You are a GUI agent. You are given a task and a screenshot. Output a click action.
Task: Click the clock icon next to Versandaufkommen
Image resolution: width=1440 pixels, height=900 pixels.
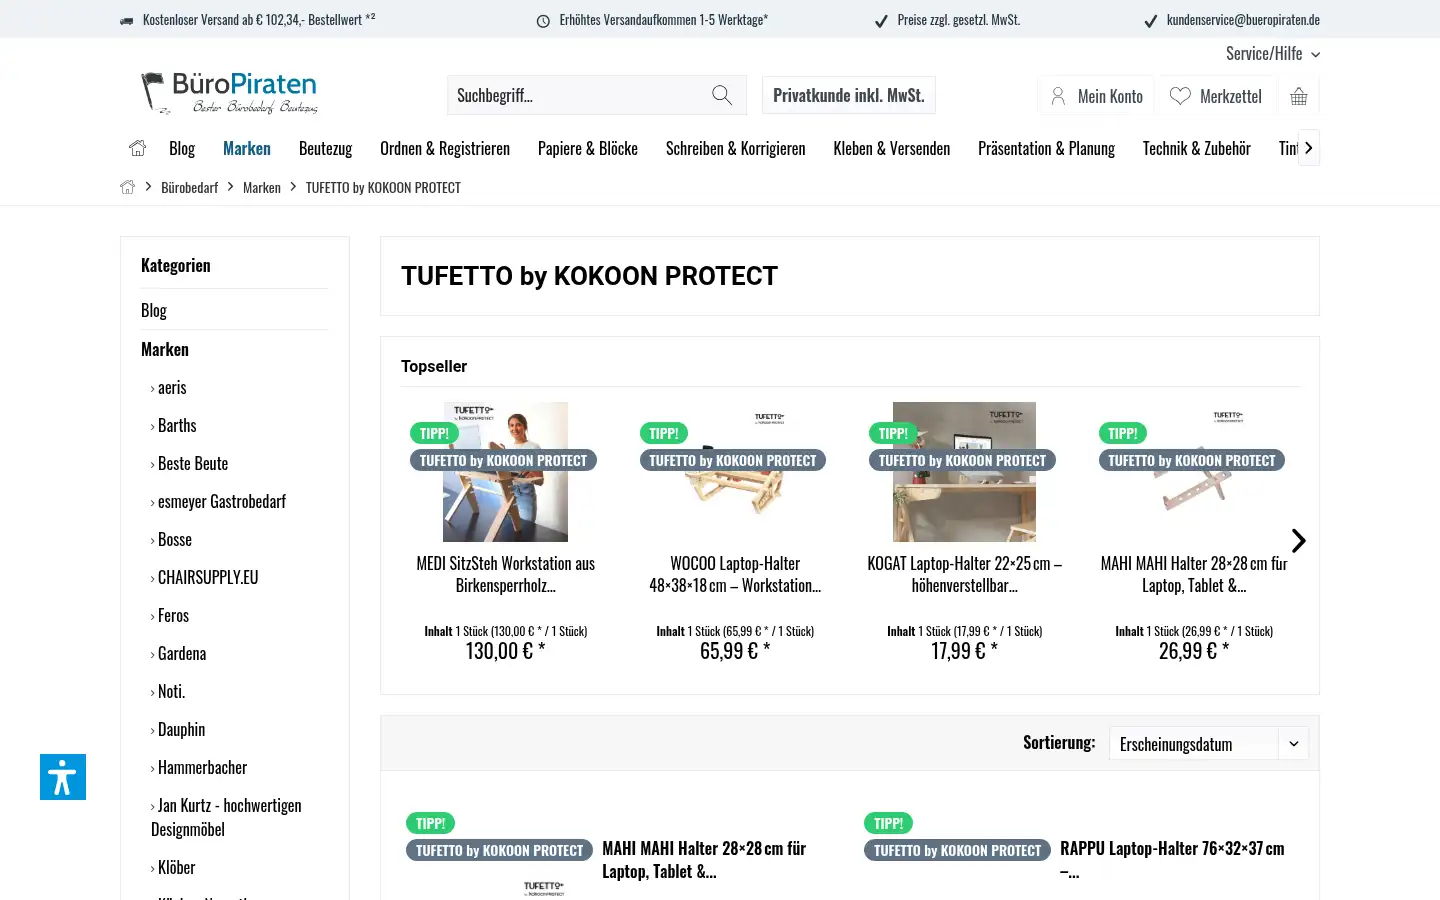tap(543, 21)
